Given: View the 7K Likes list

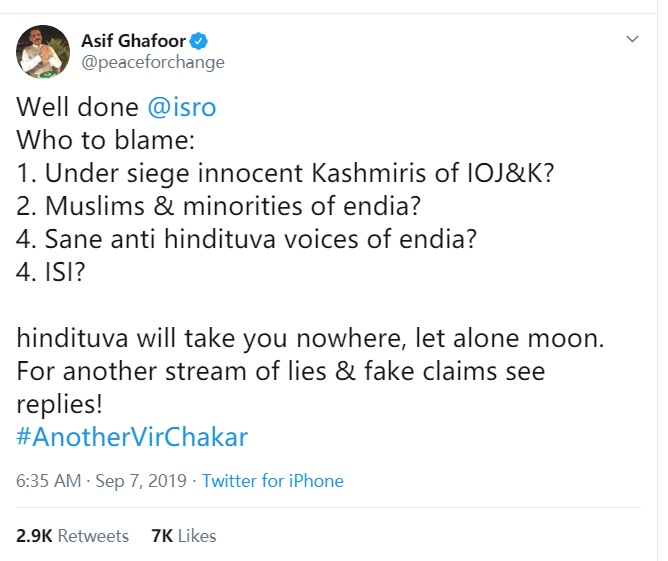Looking at the screenshot, I should [183, 536].
